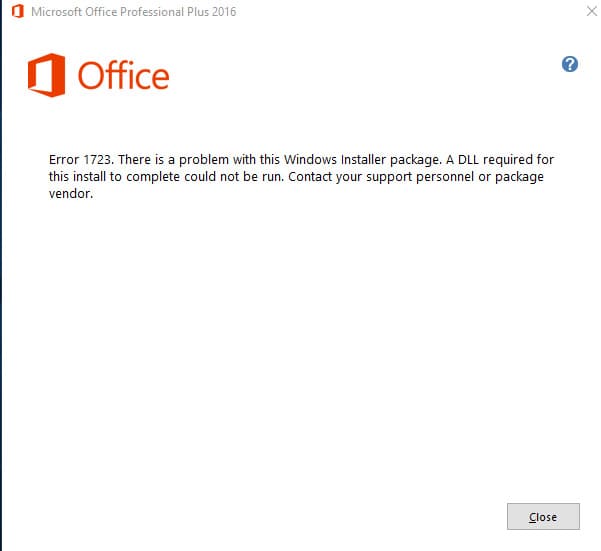Click the blue help question mark icon

[x=570, y=64]
